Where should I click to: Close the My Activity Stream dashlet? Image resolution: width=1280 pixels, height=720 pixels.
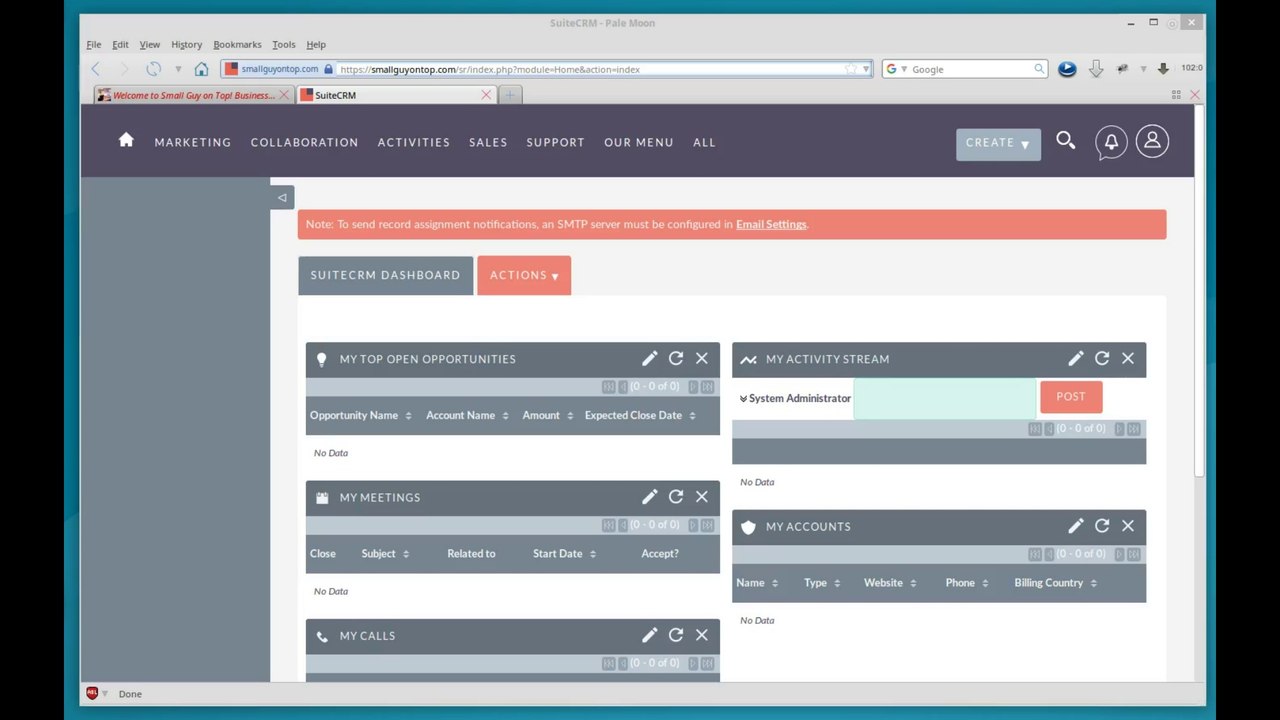tap(1128, 358)
